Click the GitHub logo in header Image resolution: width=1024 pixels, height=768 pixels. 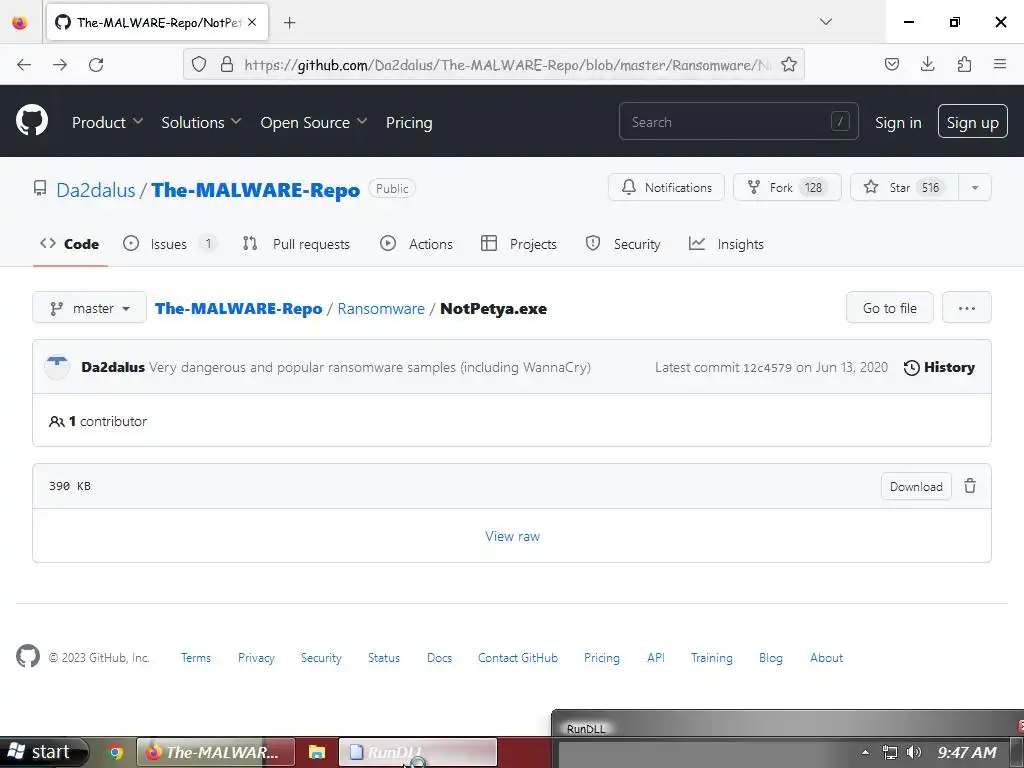click(x=31, y=121)
